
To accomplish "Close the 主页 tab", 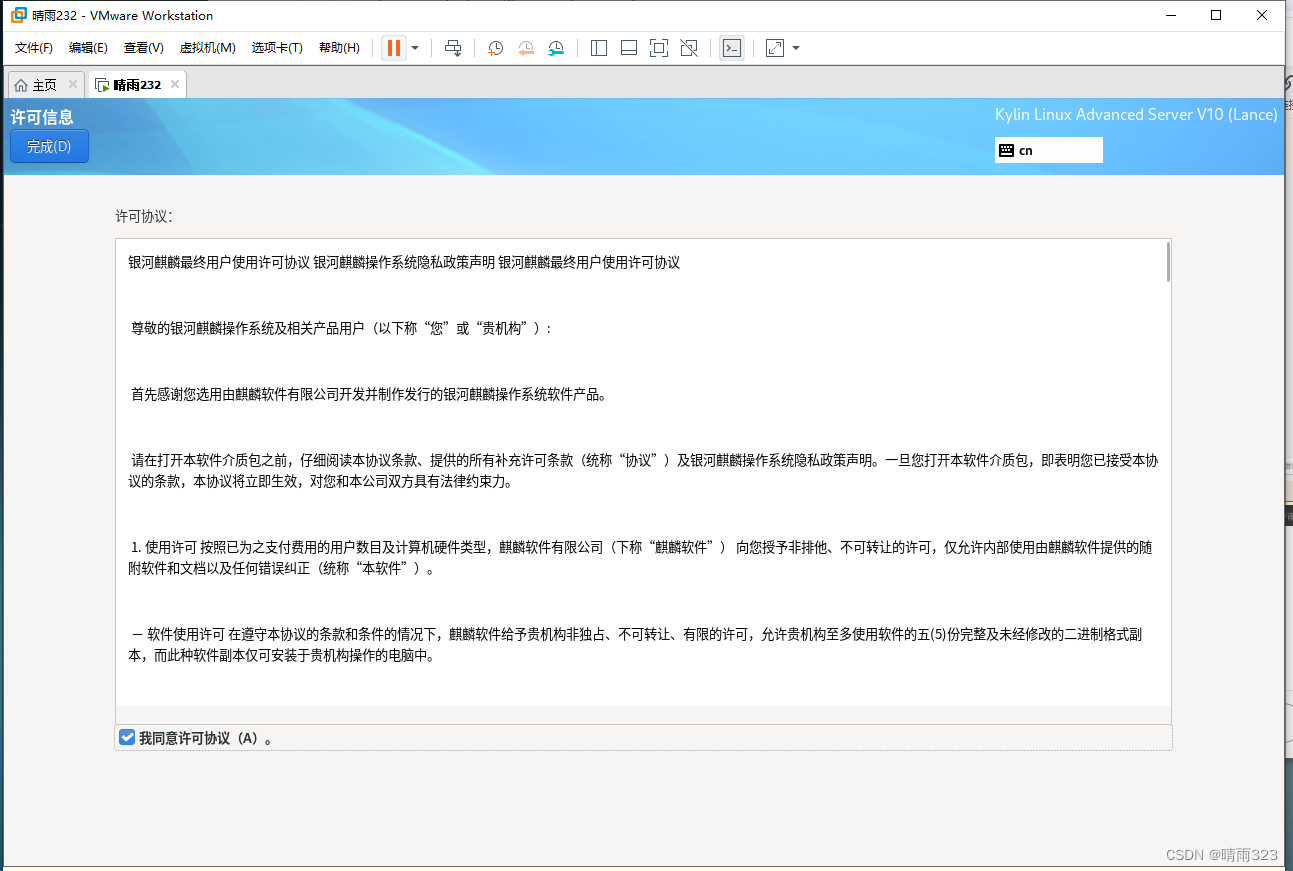I will (73, 85).
